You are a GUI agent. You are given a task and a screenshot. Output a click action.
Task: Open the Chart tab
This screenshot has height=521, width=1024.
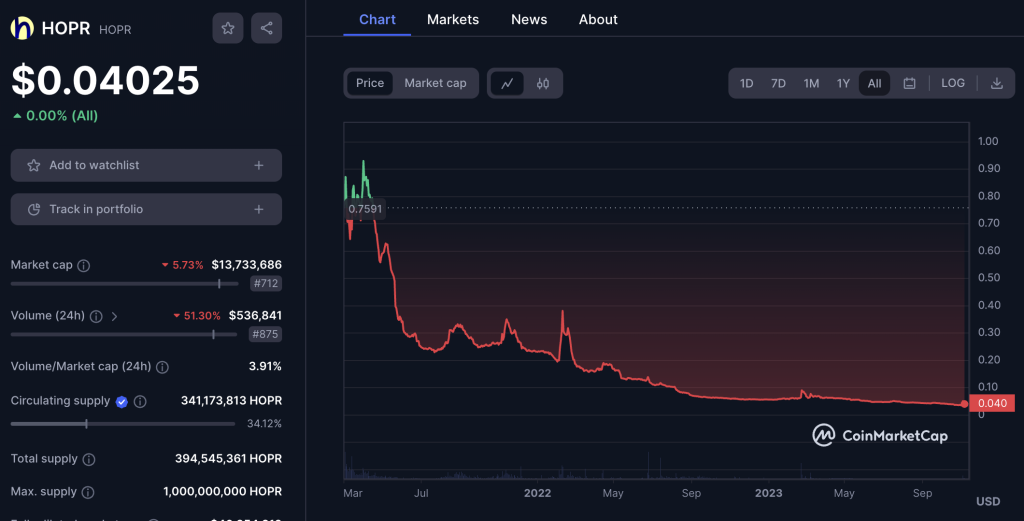(x=377, y=20)
